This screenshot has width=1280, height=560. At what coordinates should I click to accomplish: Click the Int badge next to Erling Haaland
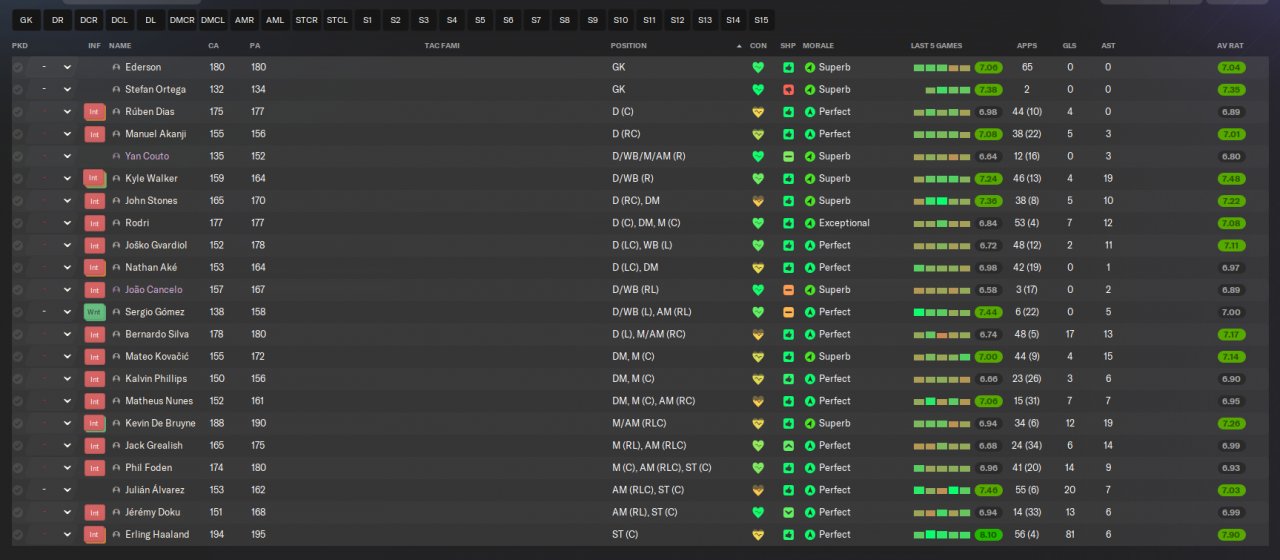[95, 535]
